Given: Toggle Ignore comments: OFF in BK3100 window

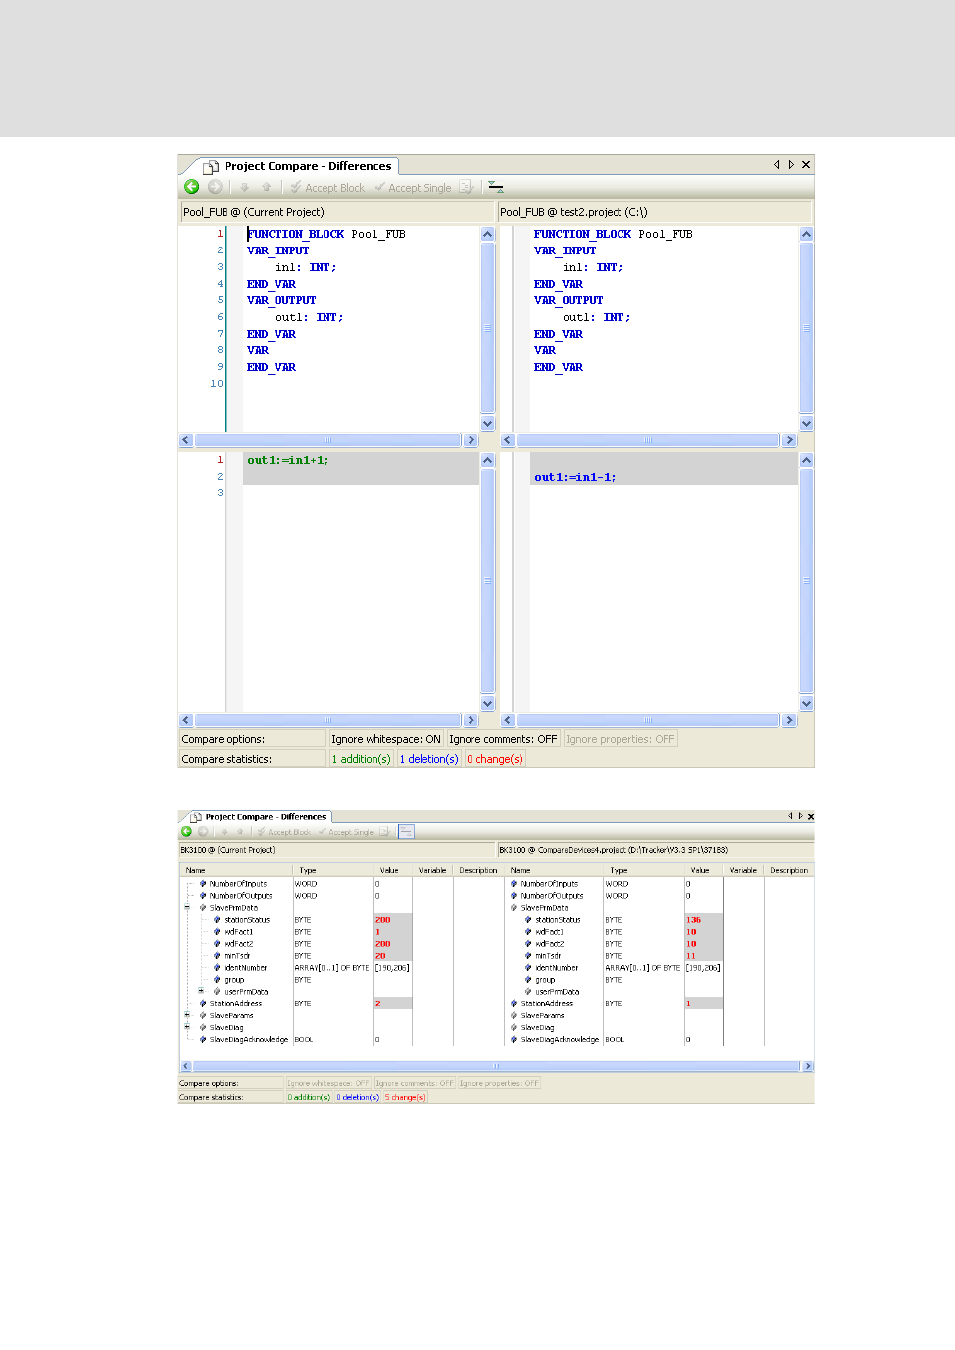Looking at the screenshot, I should click(x=414, y=1083).
